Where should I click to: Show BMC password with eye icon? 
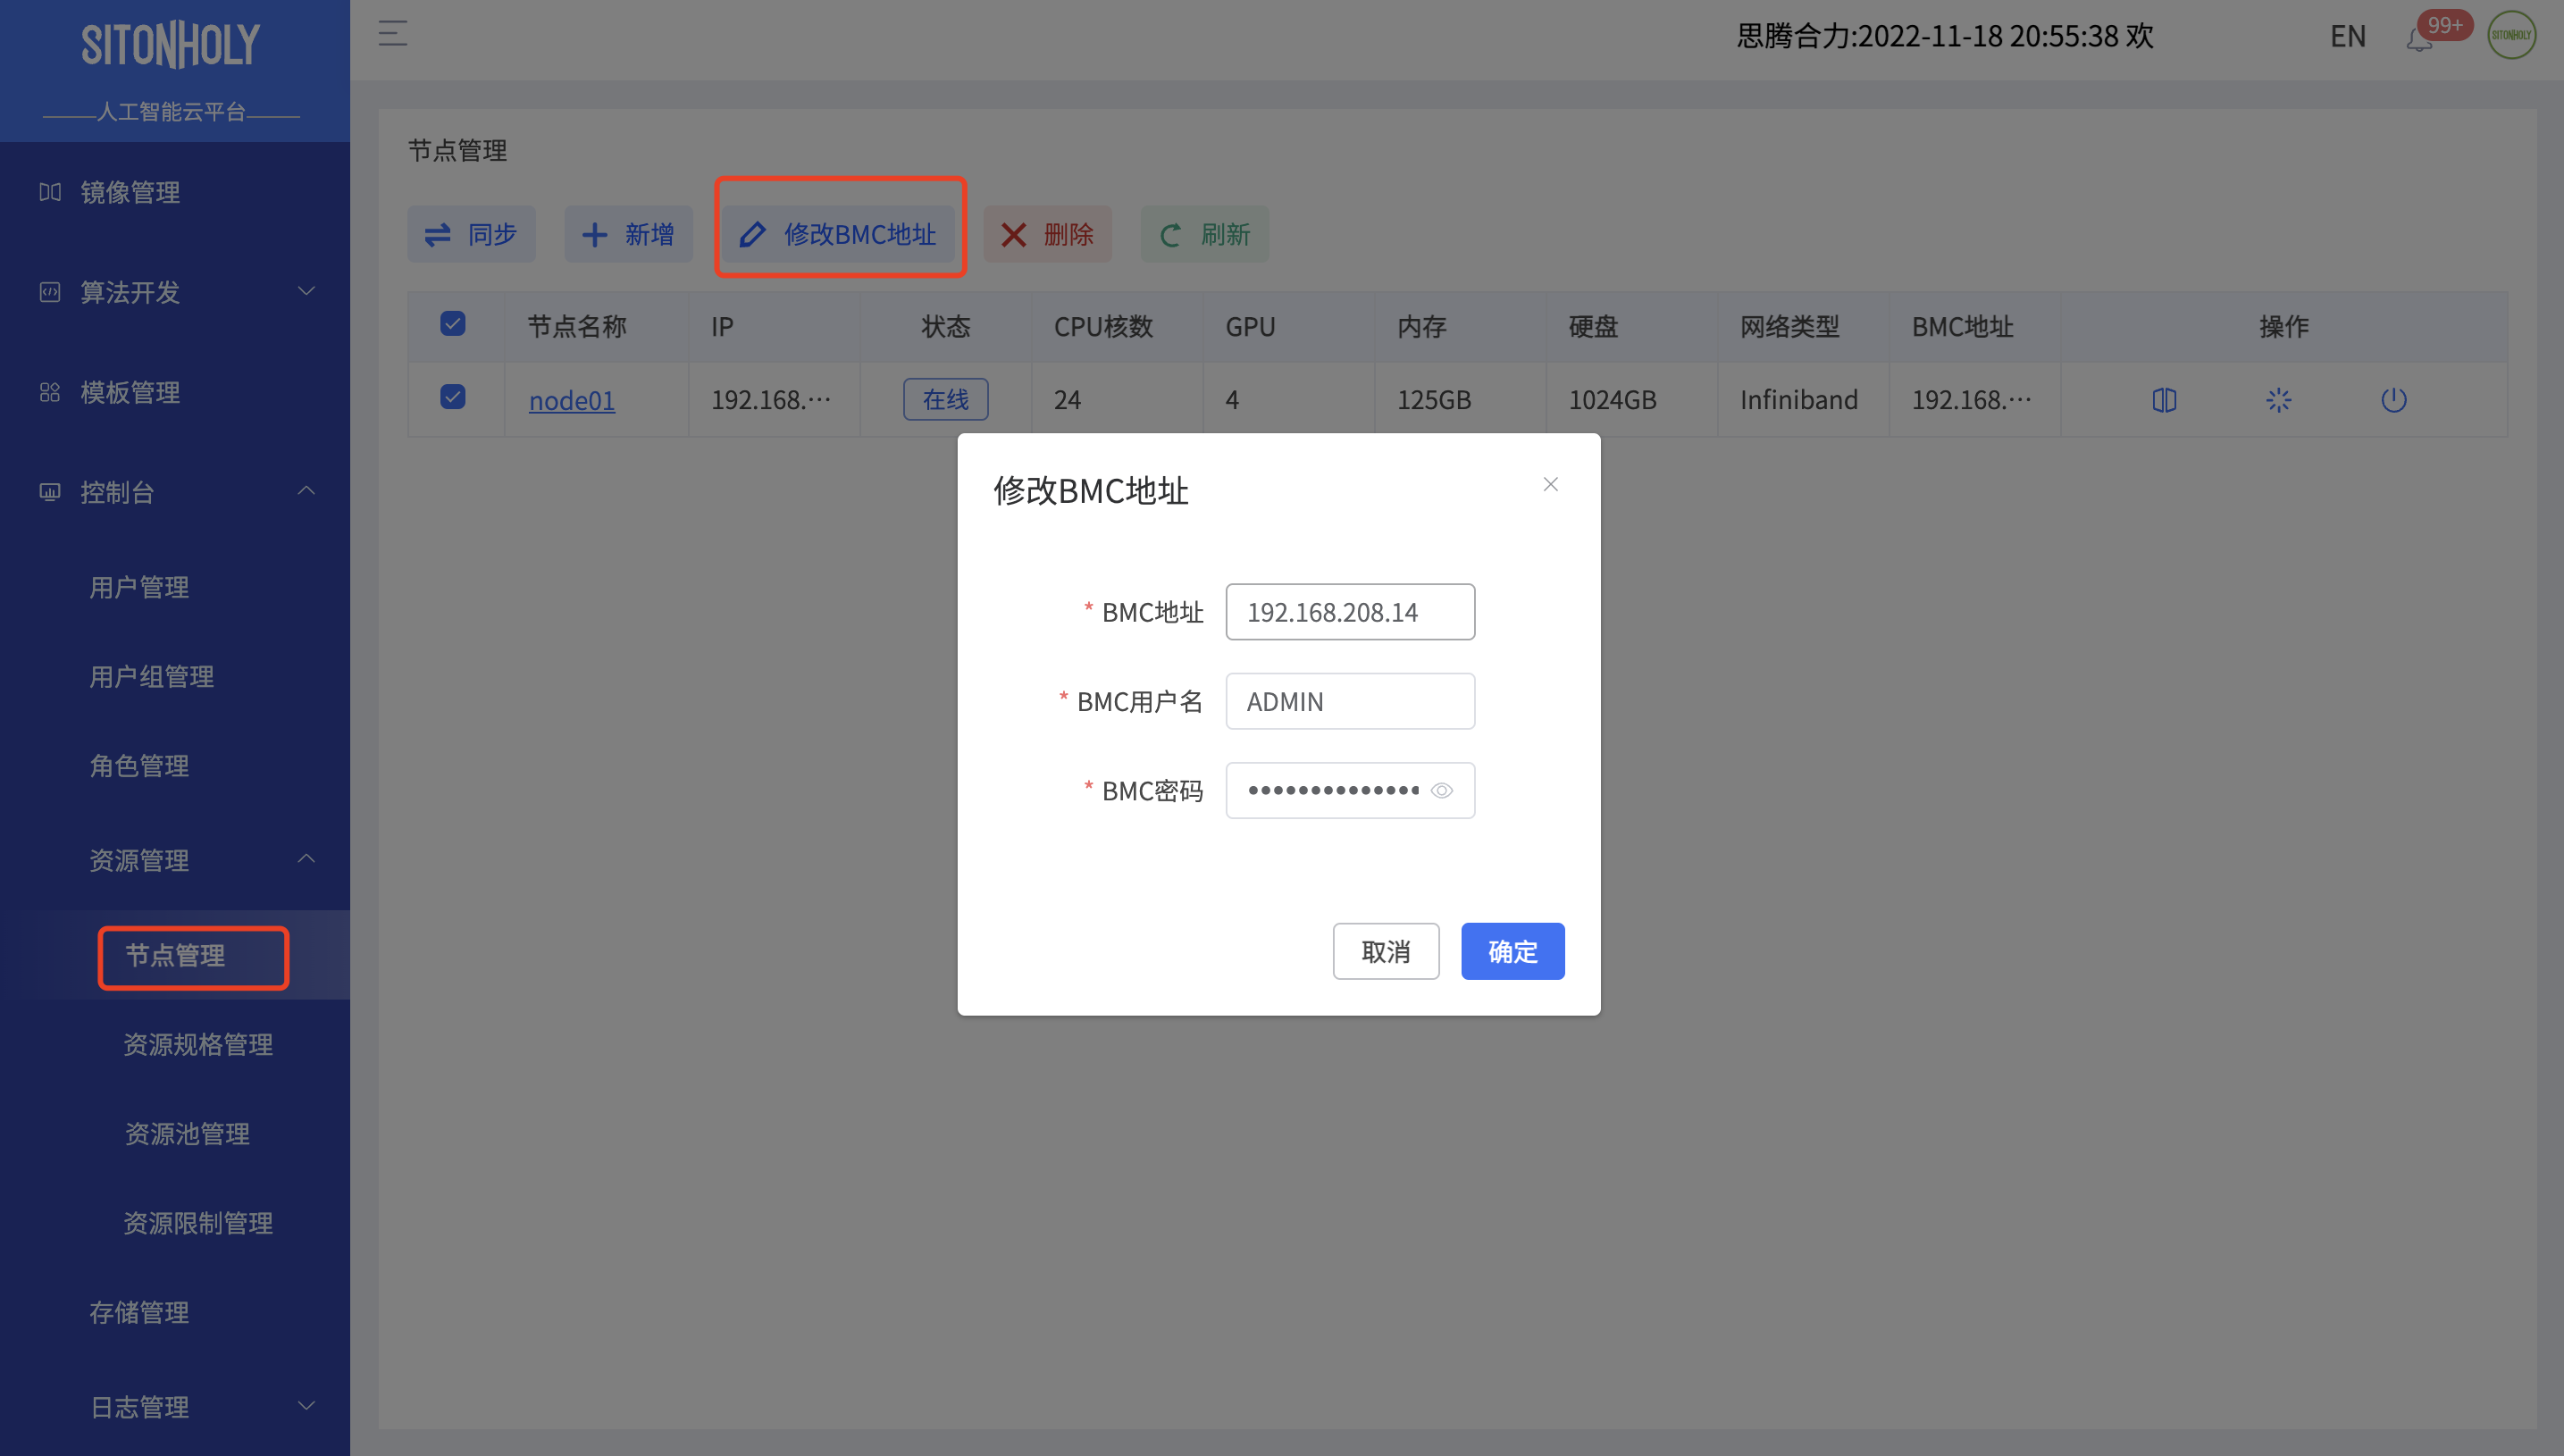1442,790
